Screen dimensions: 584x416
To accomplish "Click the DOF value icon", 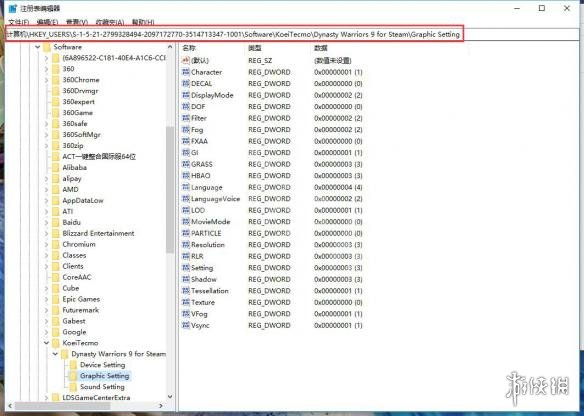I will [185, 107].
